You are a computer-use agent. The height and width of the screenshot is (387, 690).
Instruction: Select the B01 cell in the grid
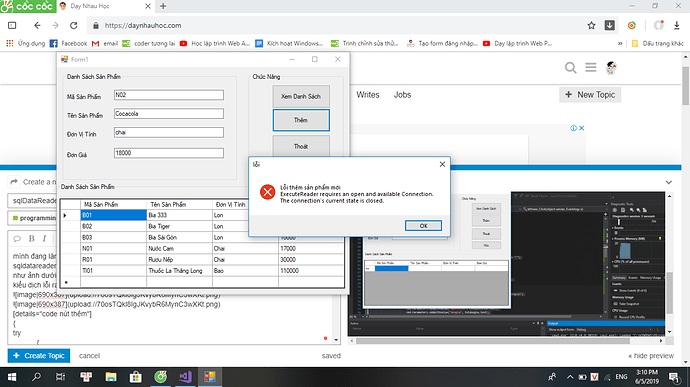pyautogui.click(x=114, y=215)
